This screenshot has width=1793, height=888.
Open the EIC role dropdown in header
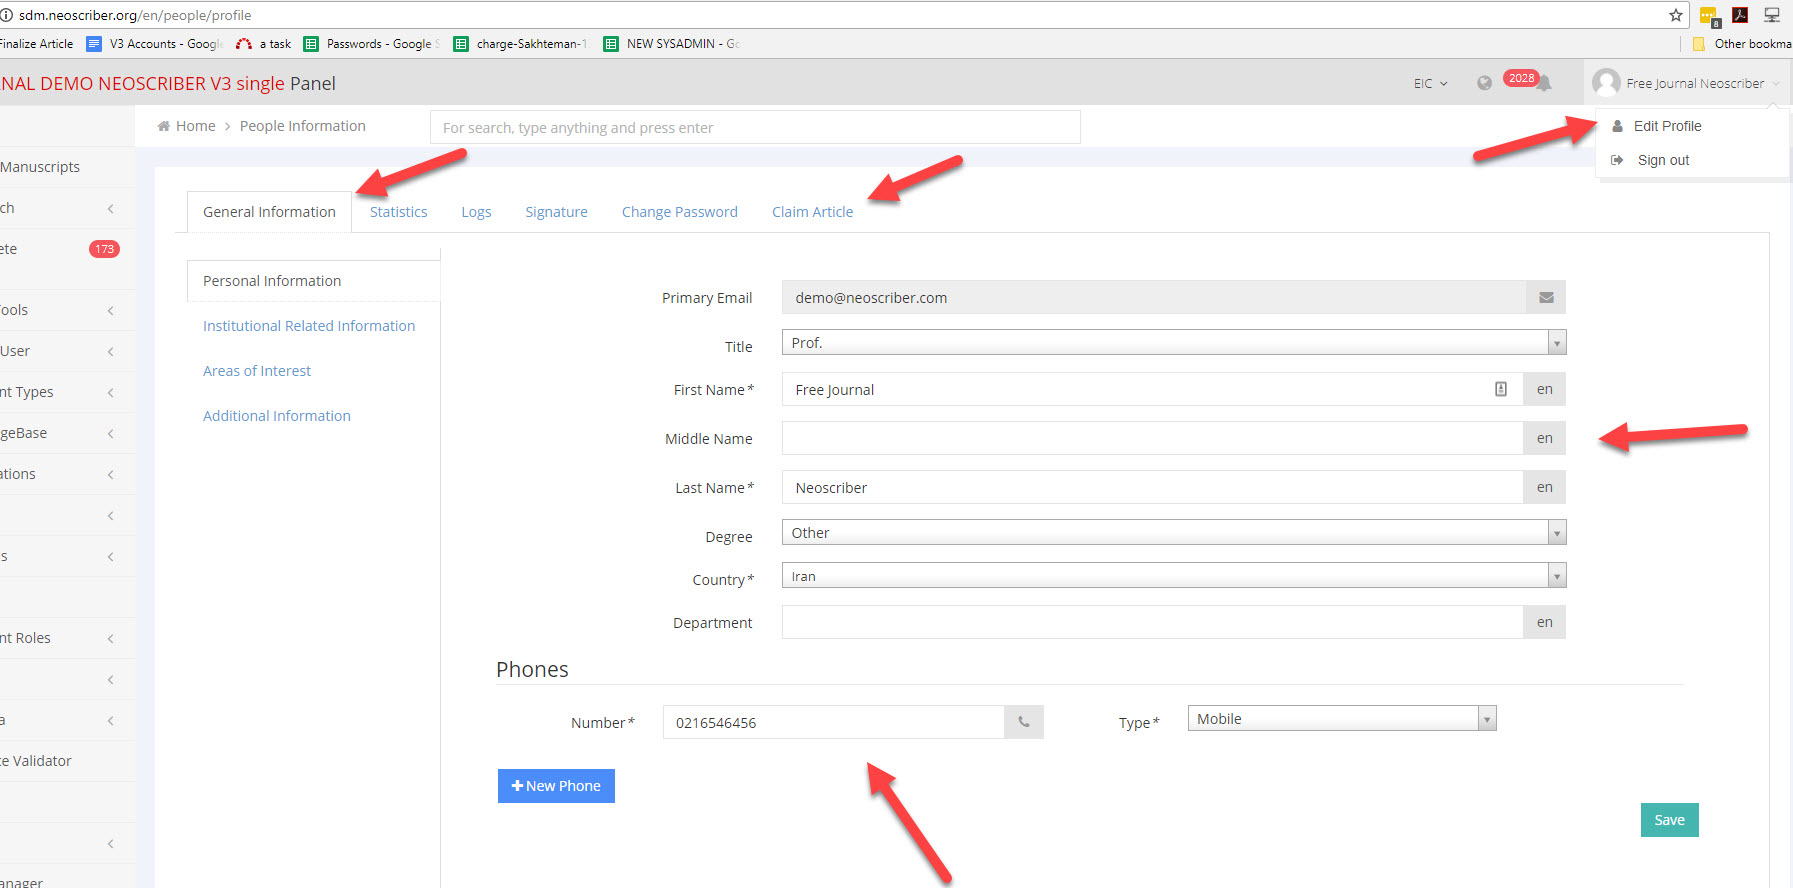1430,84
